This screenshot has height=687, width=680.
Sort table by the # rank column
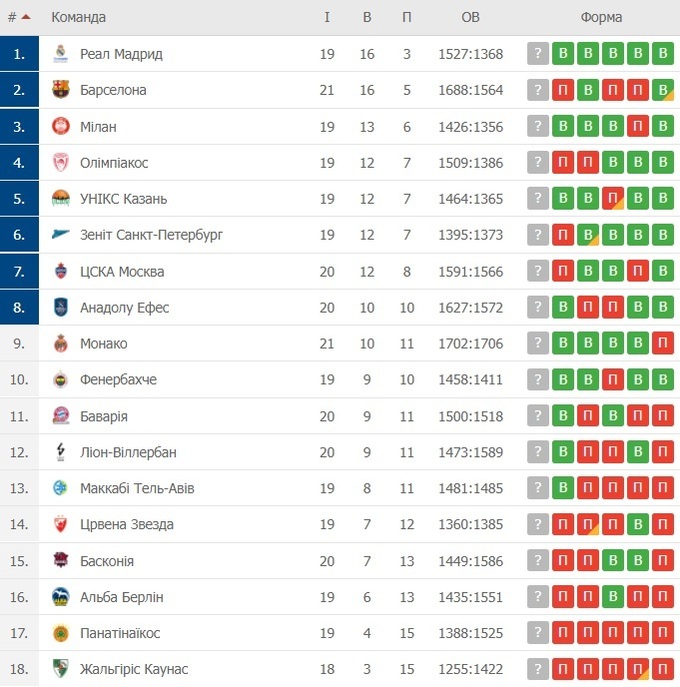click(19, 17)
